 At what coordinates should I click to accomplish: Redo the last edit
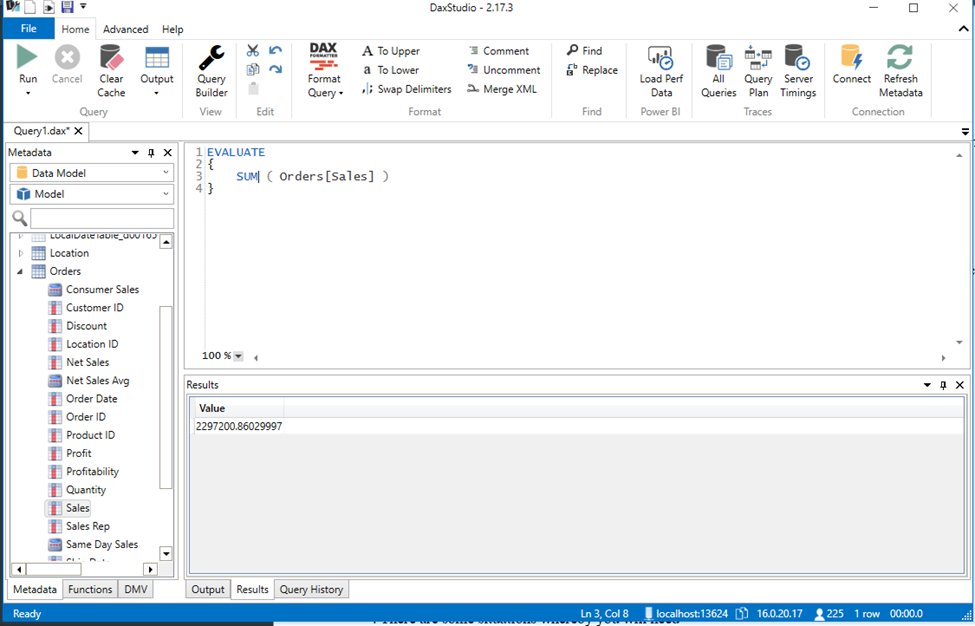(275, 69)
